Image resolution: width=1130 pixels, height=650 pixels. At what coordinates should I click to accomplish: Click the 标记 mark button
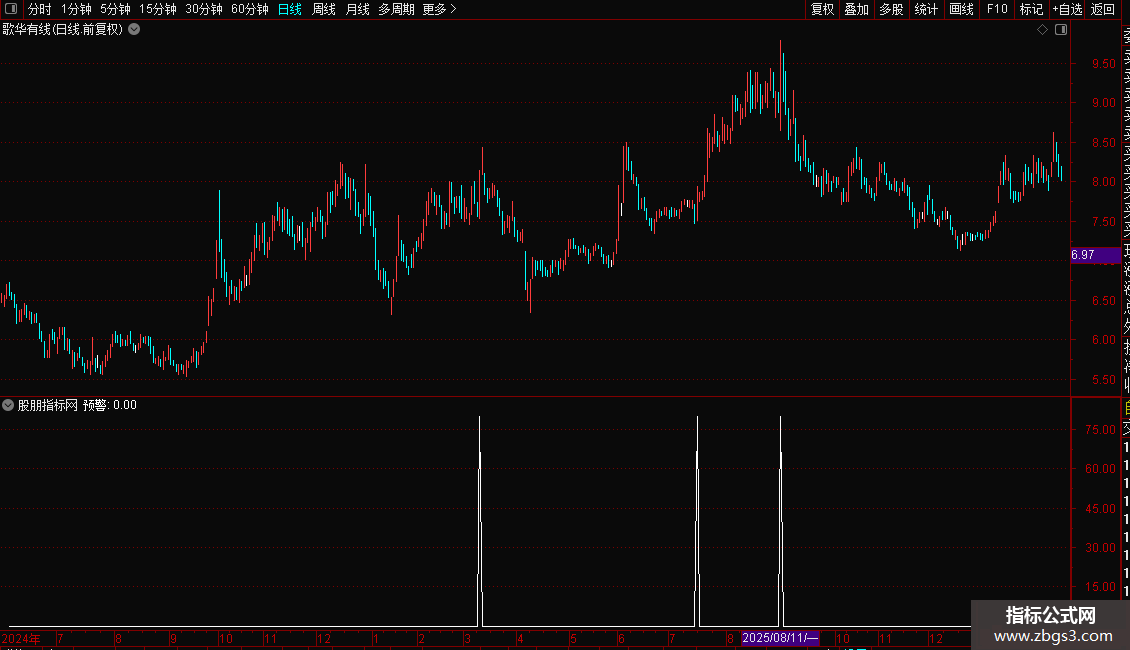pos(1031,9)
